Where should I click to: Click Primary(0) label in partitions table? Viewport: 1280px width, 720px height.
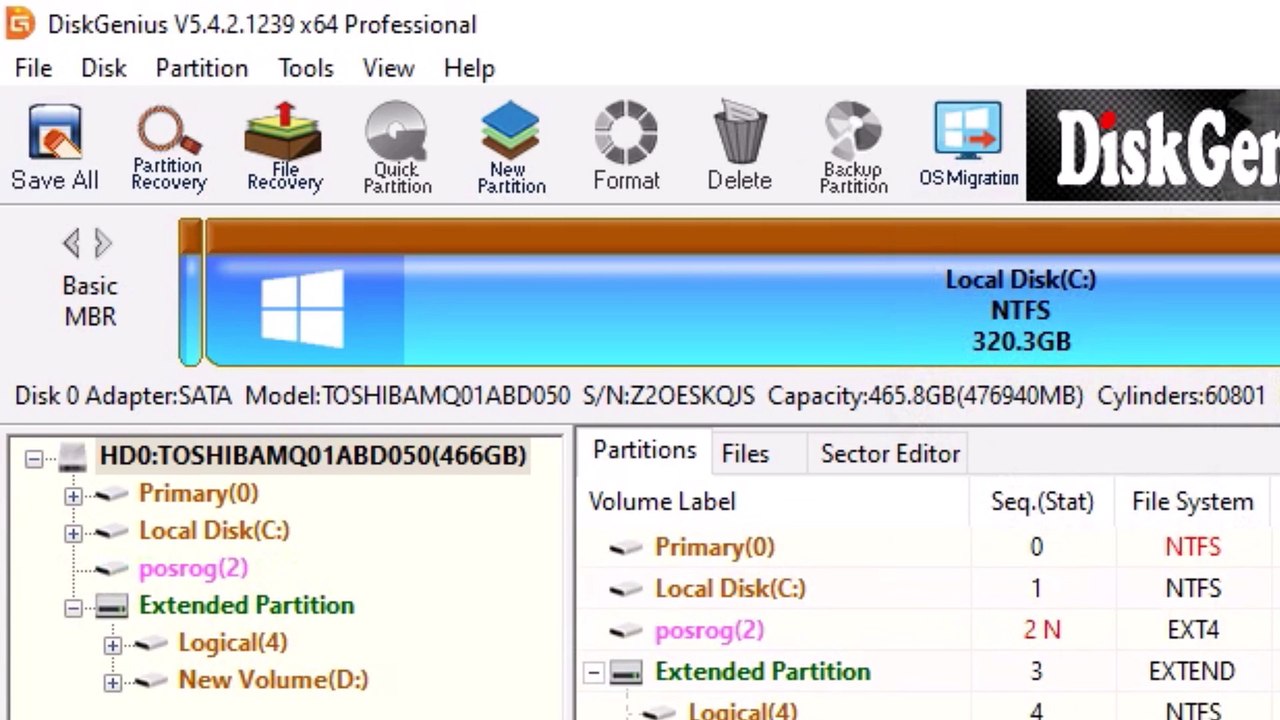pyautogui.click(x=714, y=547)
